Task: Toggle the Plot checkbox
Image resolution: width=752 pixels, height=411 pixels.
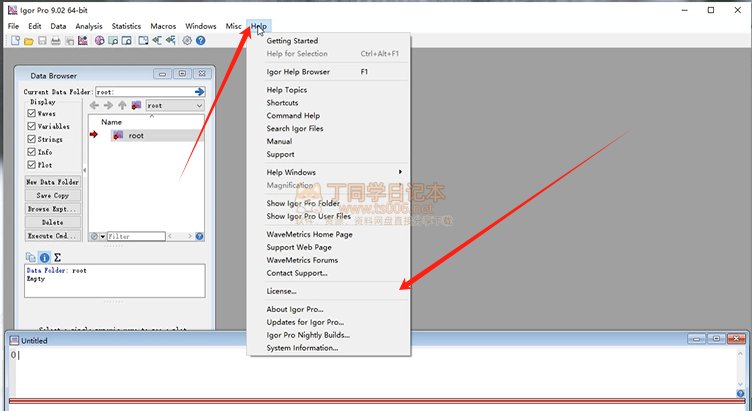Action: 32,165
